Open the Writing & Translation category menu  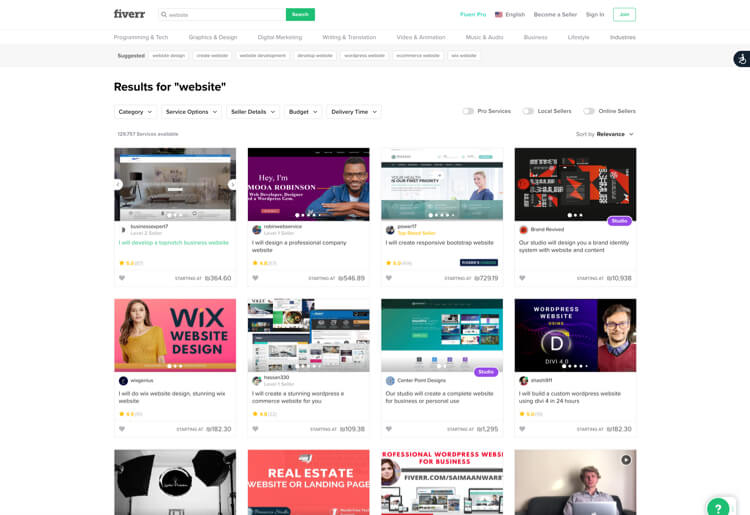pos(349,37)
